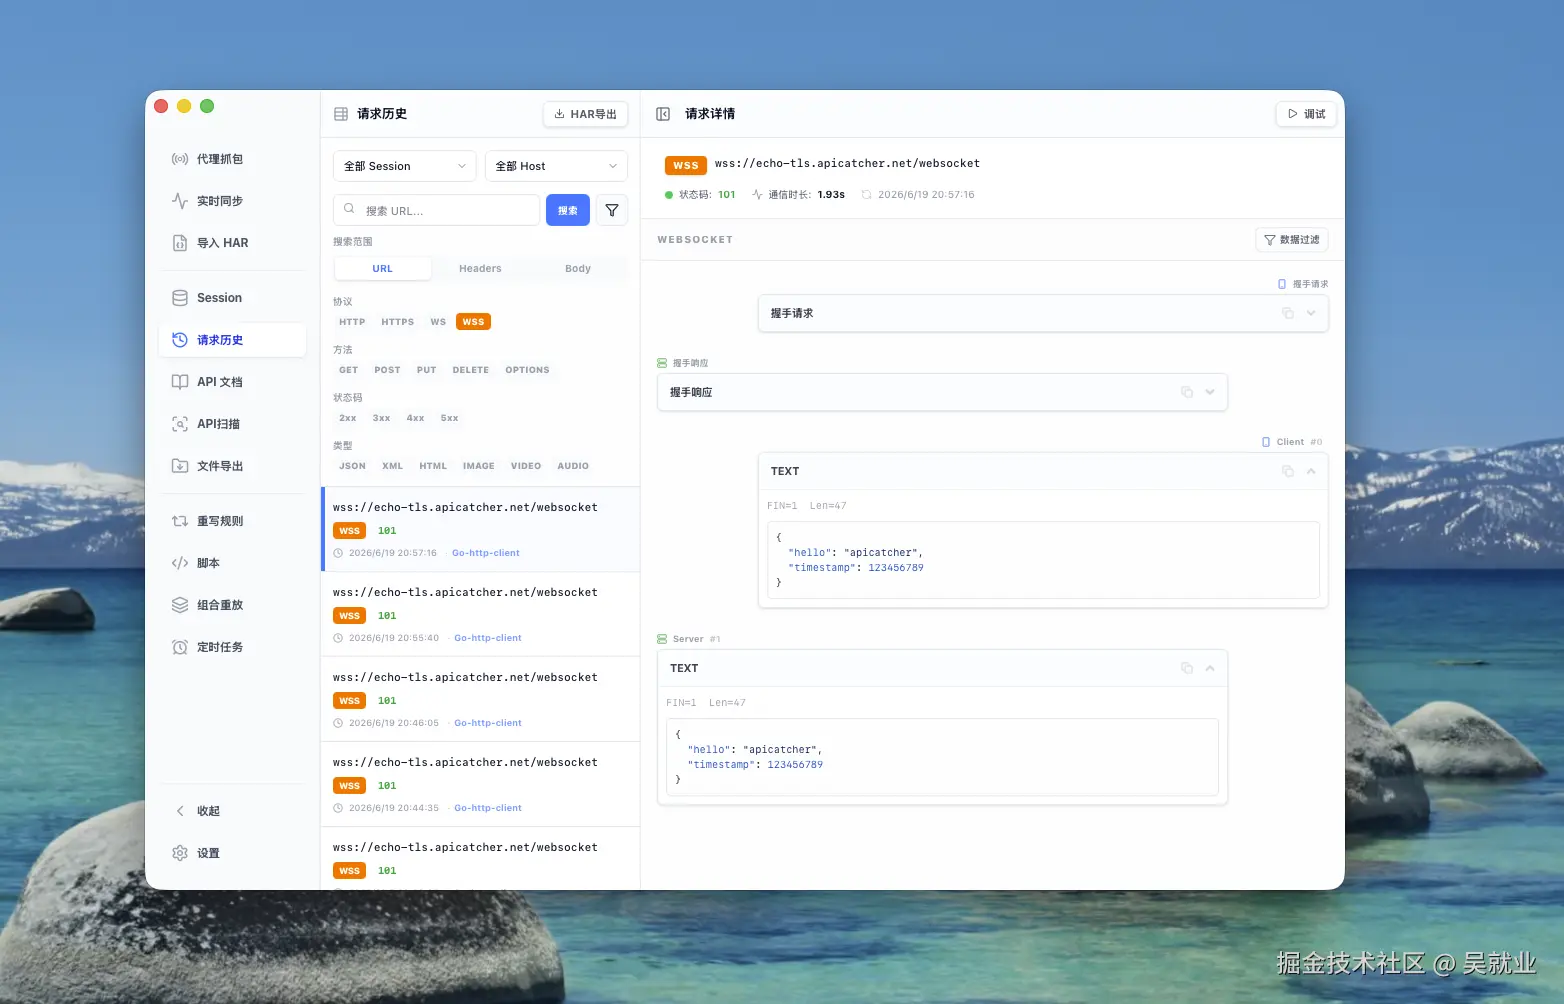The width and height of the screenshot is (1564, 1004).
Task: Toggle the 3xx status code filter
Action: coord(382,418)
